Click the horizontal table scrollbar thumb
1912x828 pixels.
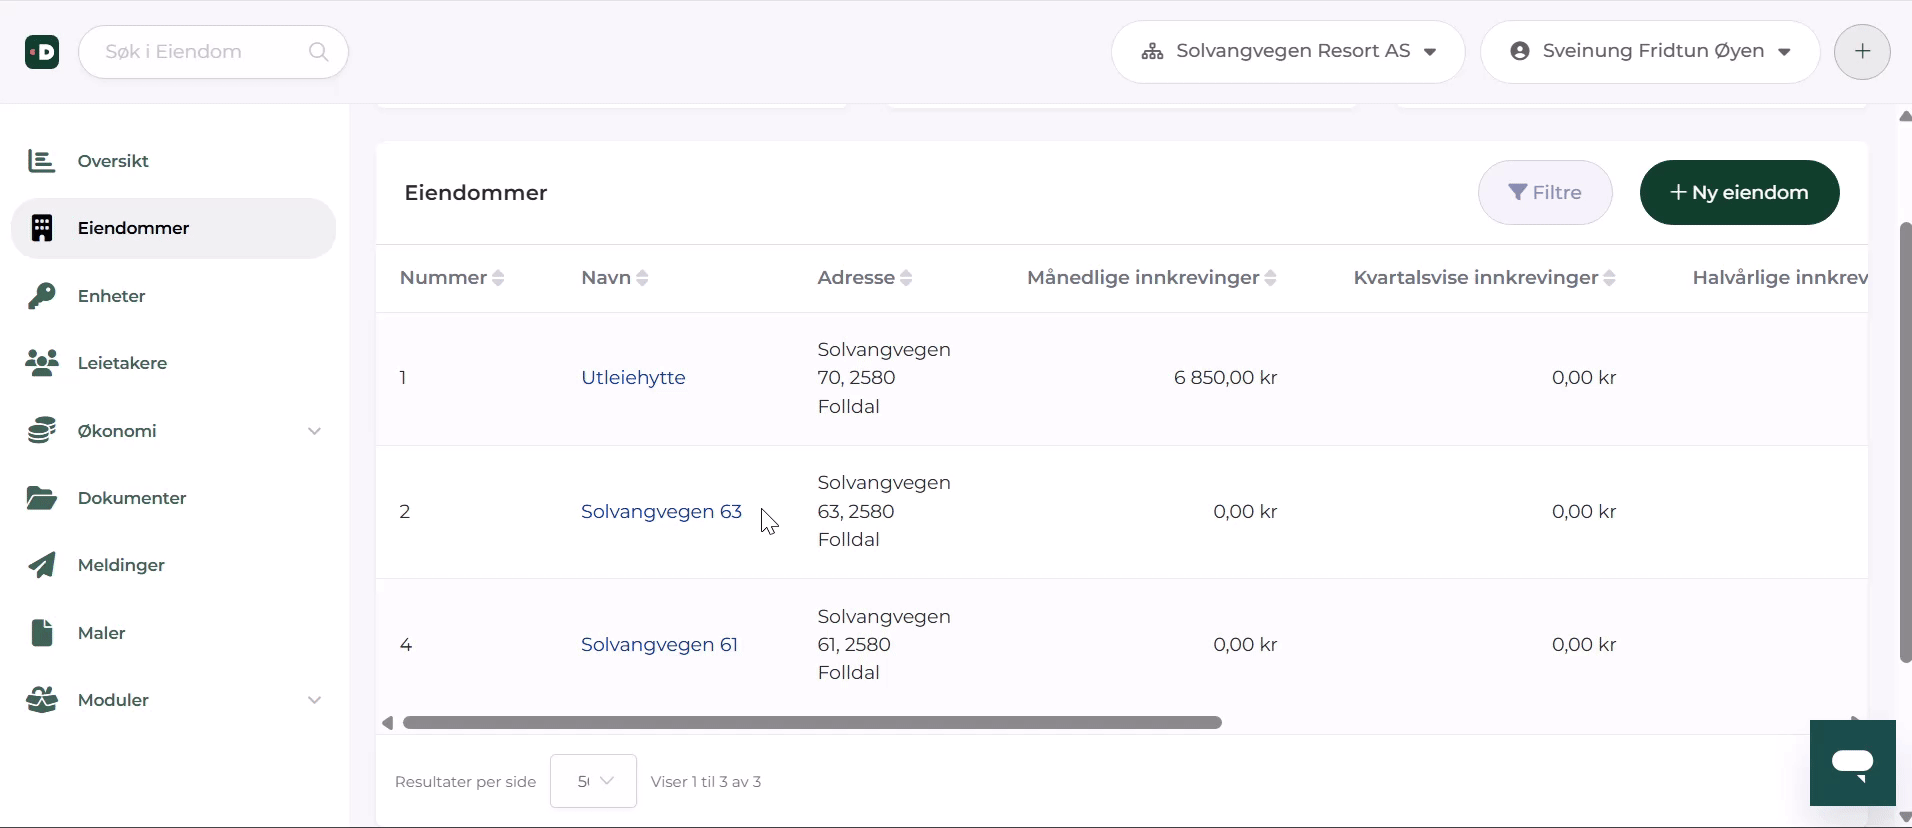click(812, 723)
